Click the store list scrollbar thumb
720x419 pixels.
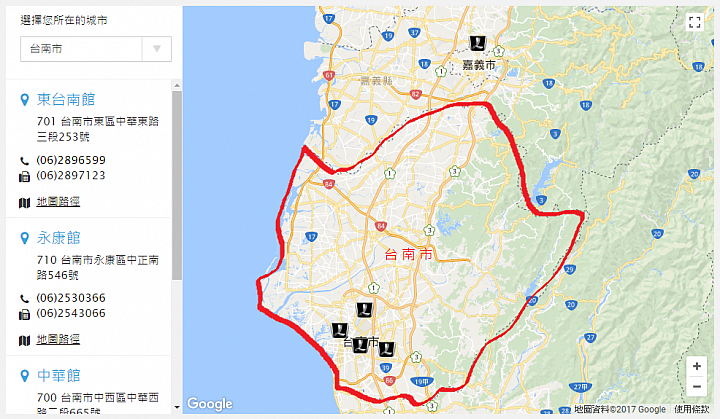click(177, 185)
